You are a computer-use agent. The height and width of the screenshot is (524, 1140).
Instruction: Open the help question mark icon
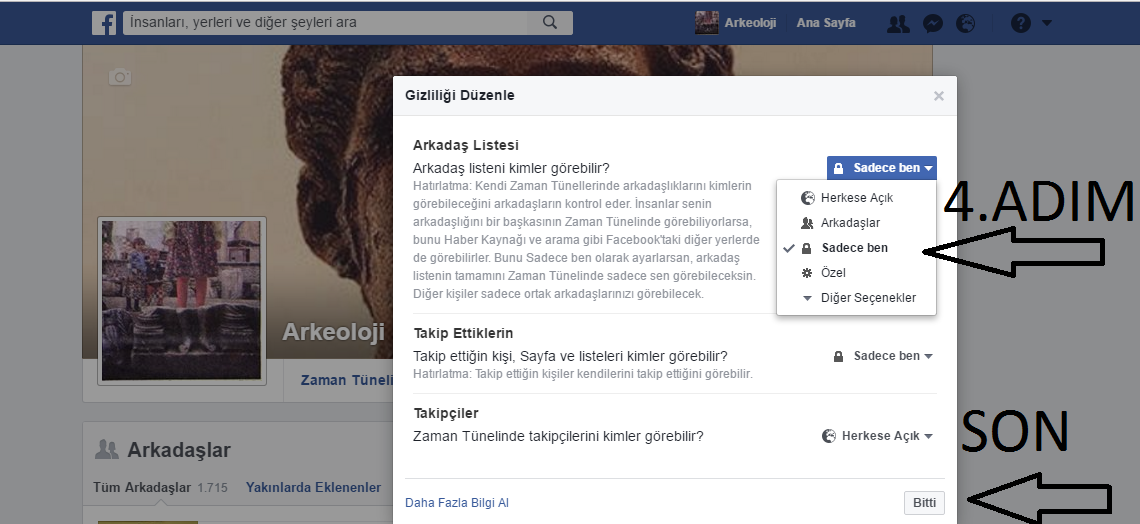click(1021, 23)
